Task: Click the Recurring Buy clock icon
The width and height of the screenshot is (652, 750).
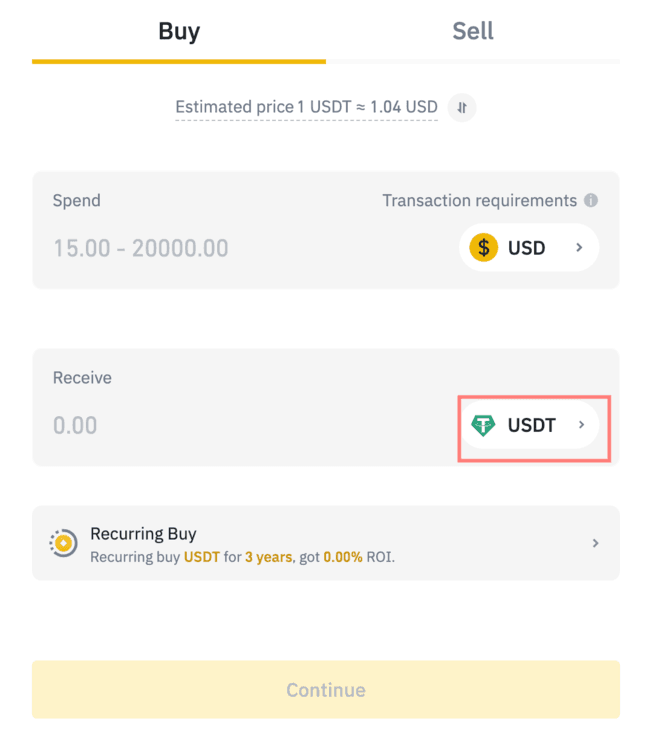Action: 64,543
